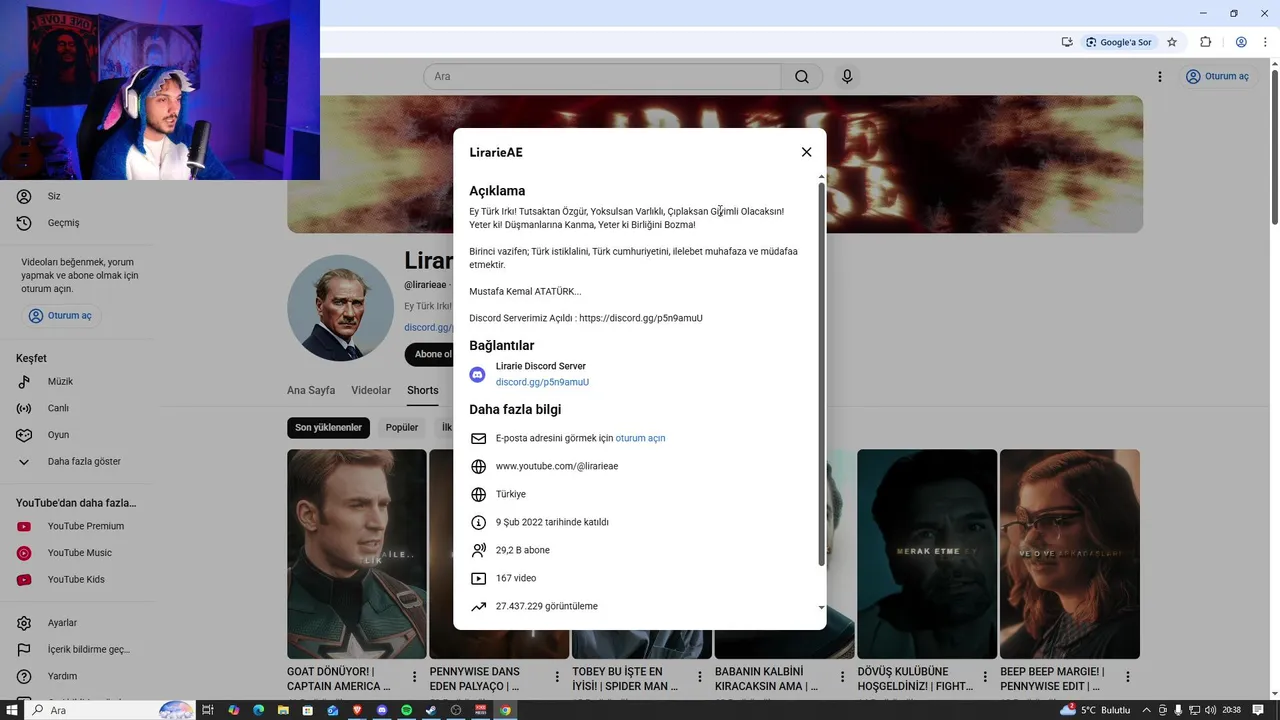This screenshot has height=720, width=1280.
Task: Click the dialog's vertical scrollbar thumb
Action: point(822,375)
